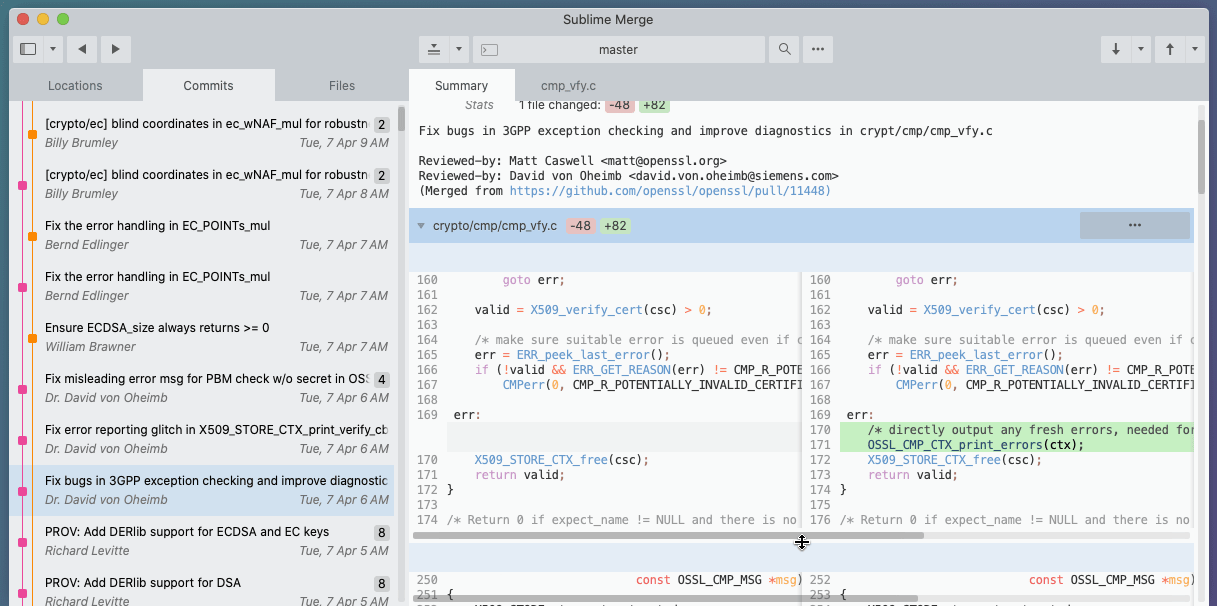Navigate back with the left arrow icon
The width and height of the screenshot is (1217, 606).
[81, 48]
